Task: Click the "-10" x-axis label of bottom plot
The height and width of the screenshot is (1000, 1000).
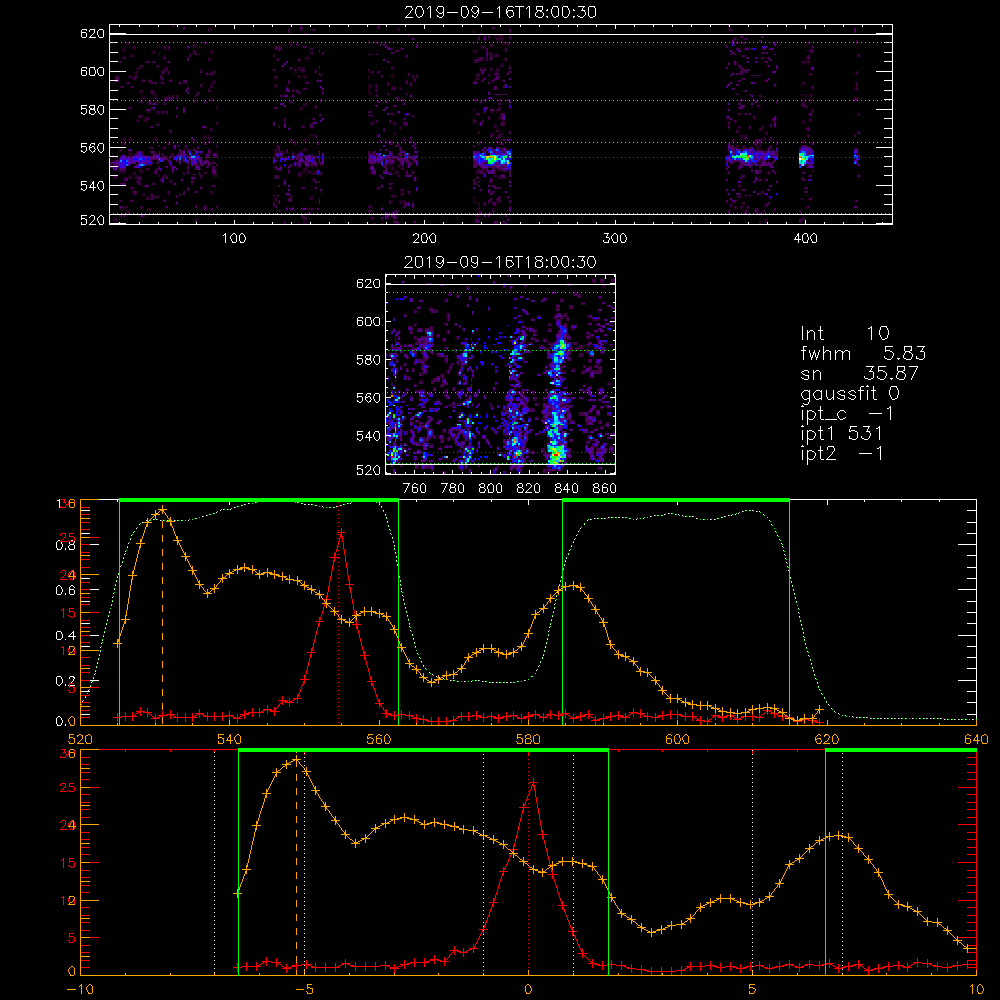Action: pos(80,990)
